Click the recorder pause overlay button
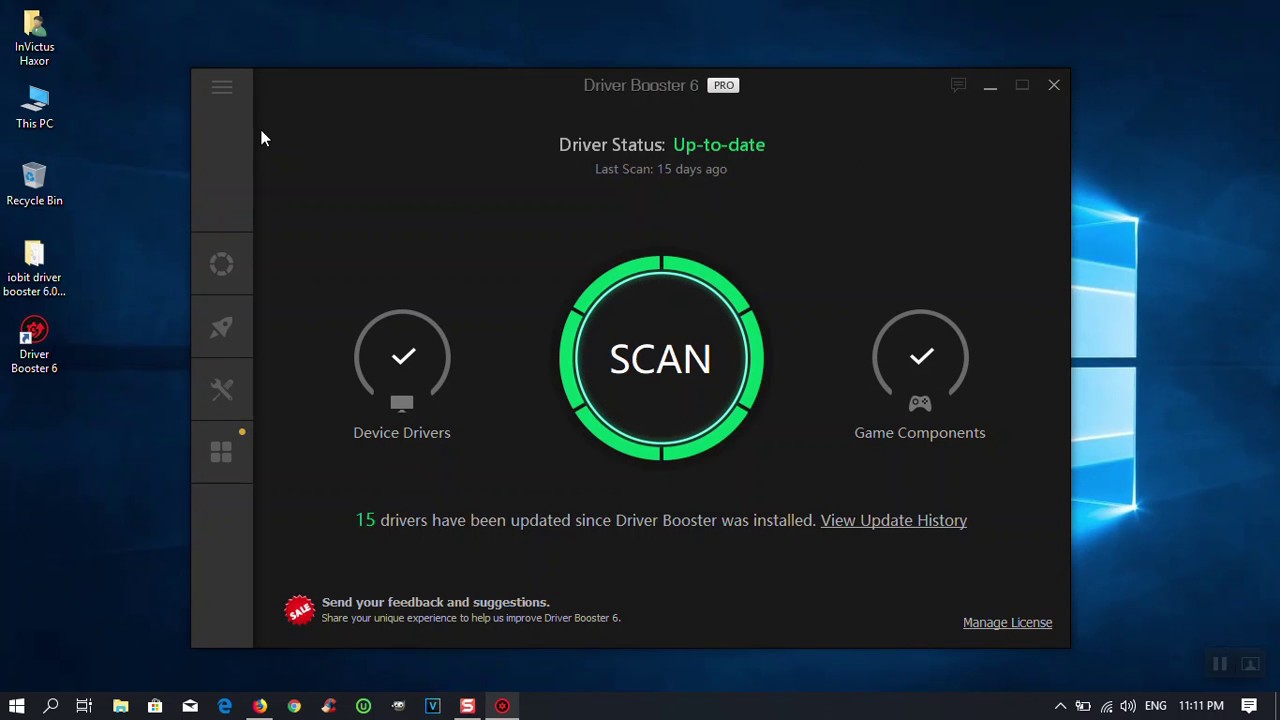The height and width of the screenshot is (720, 1280). [1220, 664]
